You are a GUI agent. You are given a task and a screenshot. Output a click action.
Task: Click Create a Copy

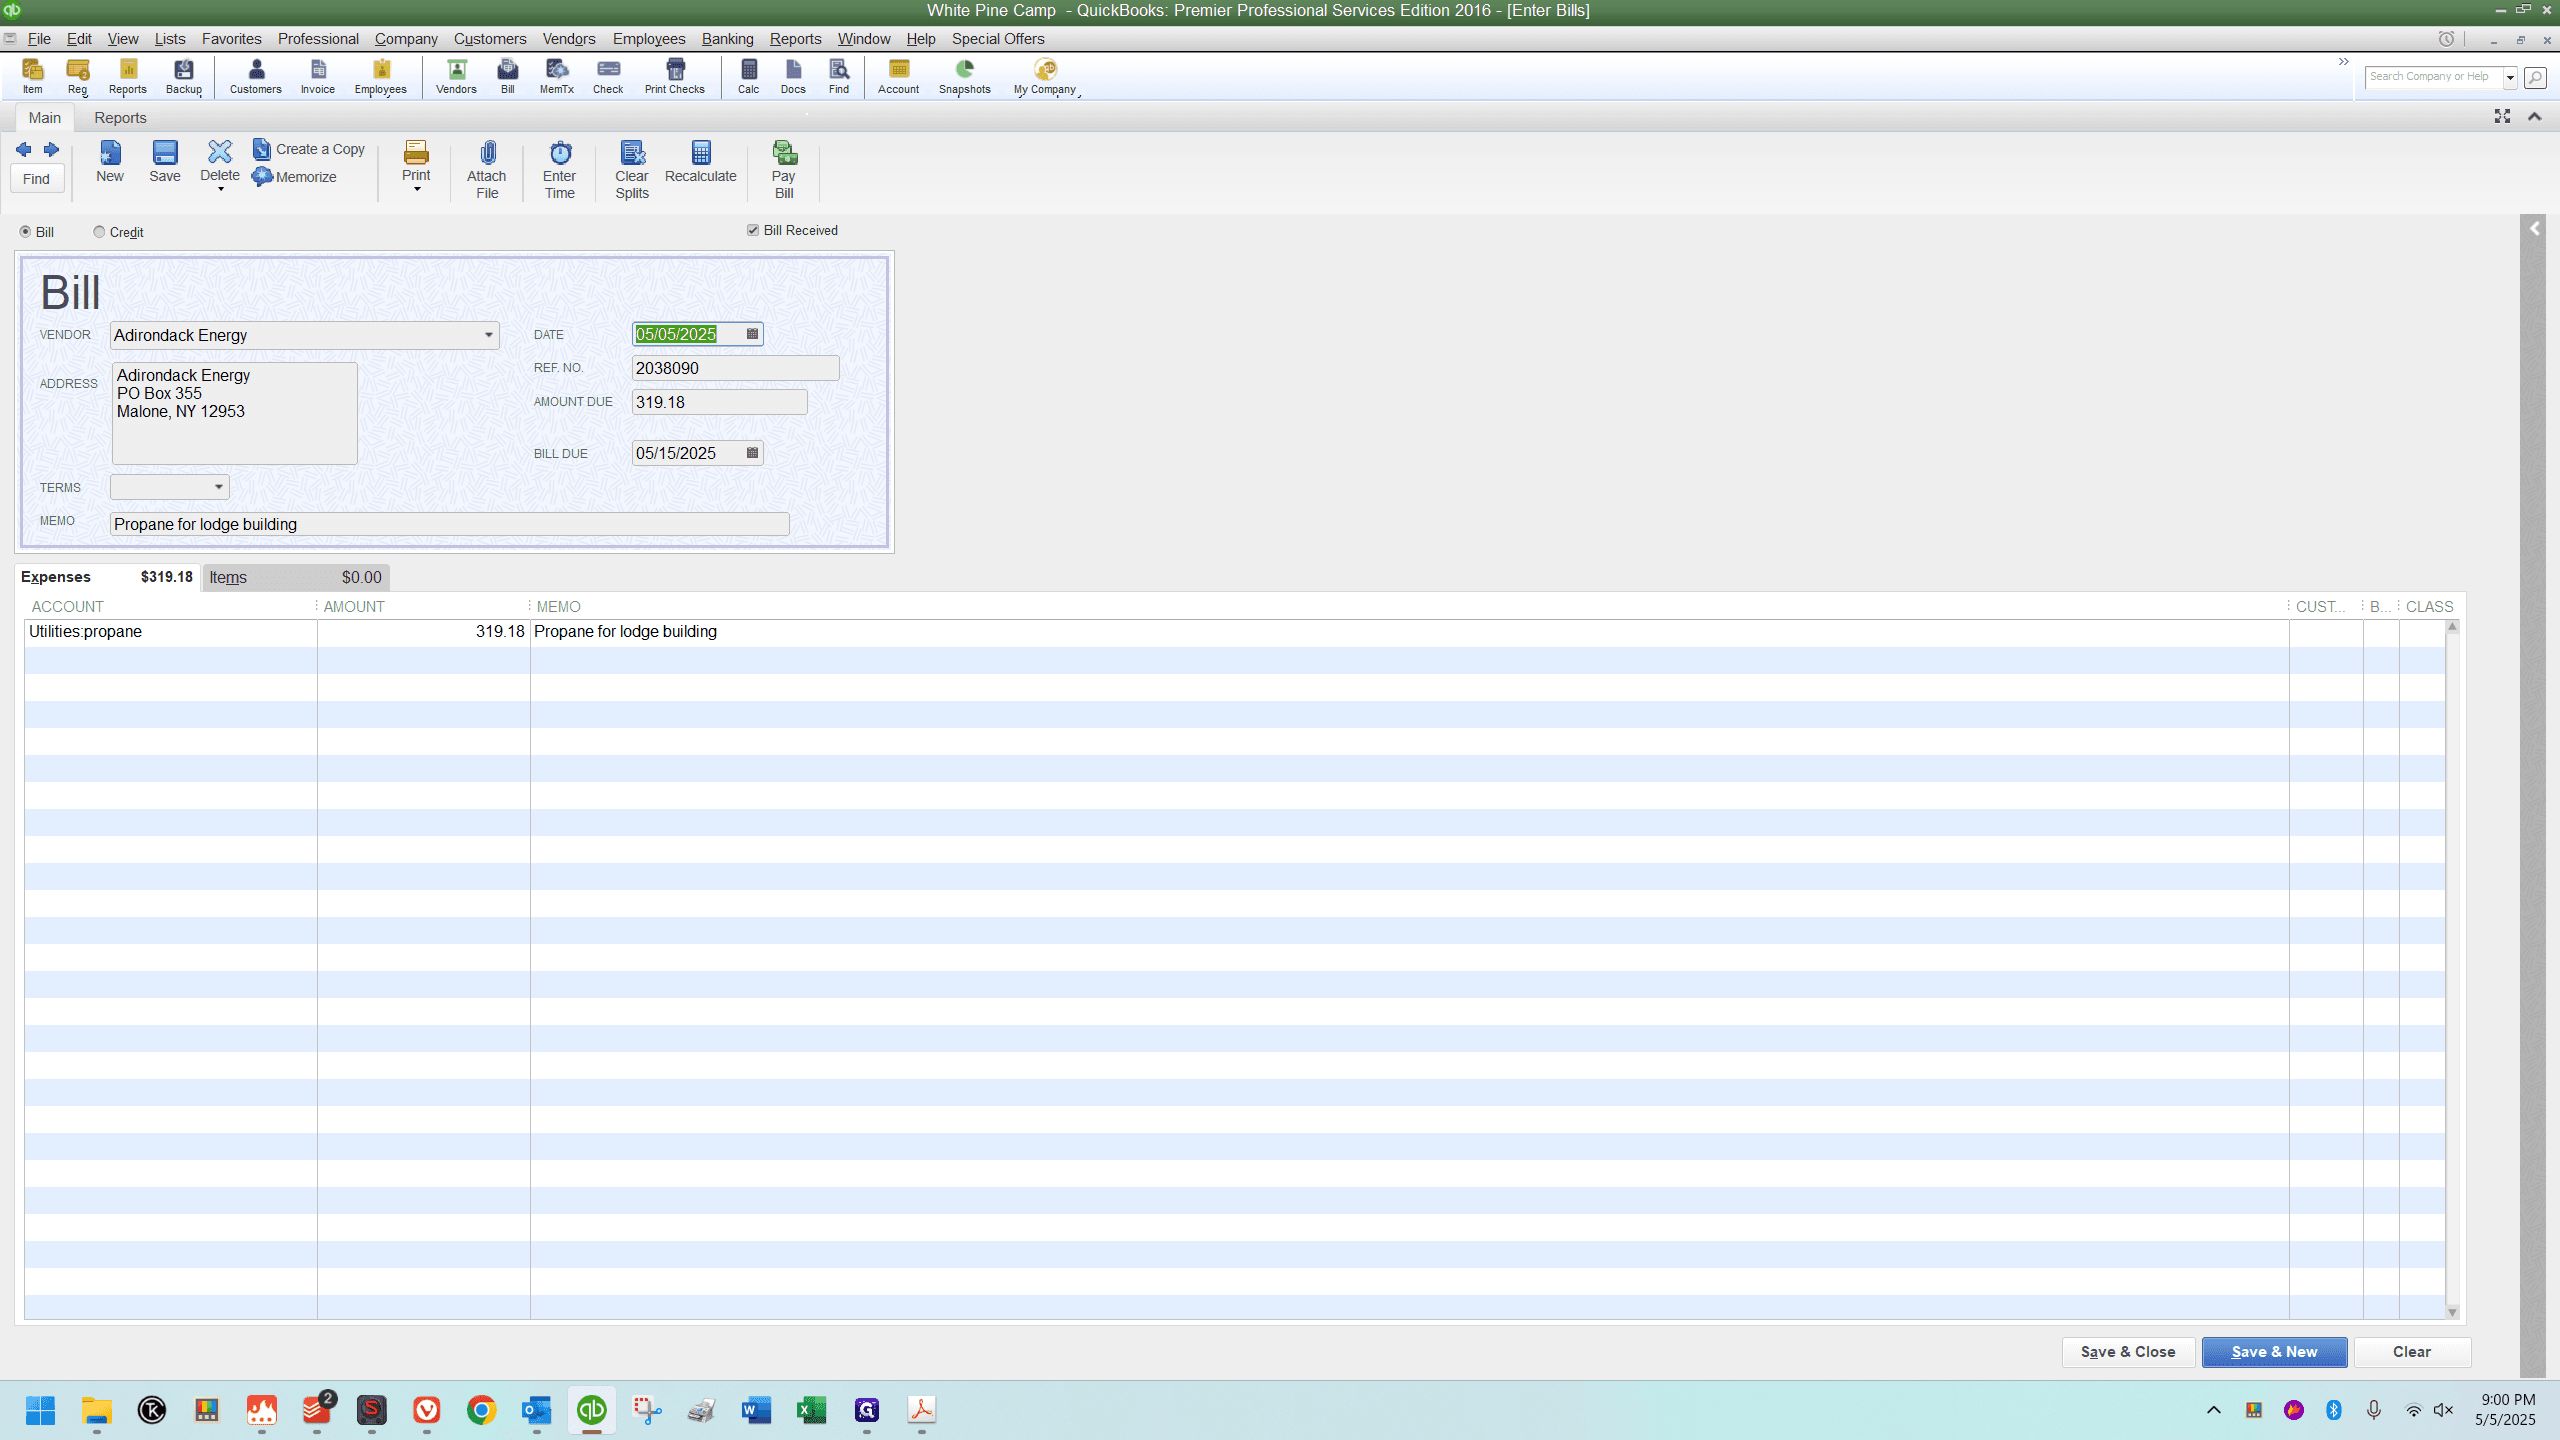pyautogui.click(x=309, y=149)
